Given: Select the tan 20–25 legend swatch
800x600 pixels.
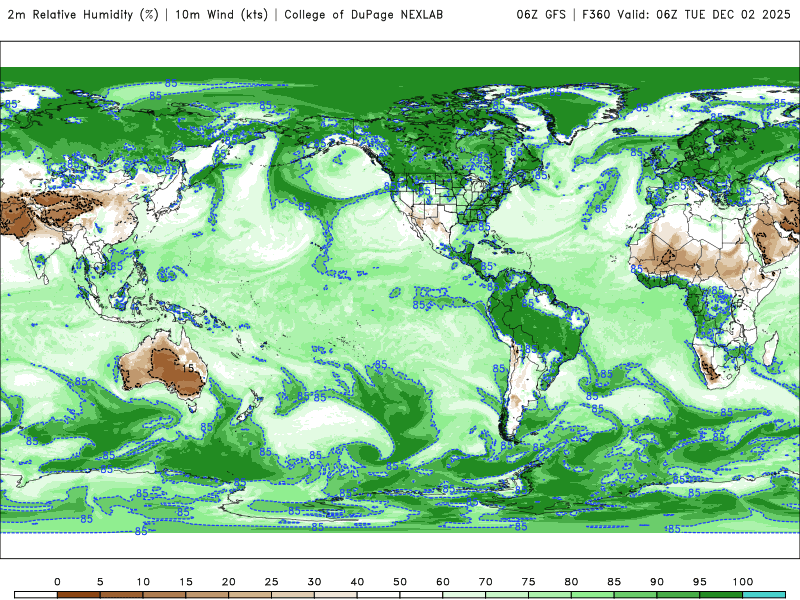Looking at the screenshot, I should (x=250, y=595).
